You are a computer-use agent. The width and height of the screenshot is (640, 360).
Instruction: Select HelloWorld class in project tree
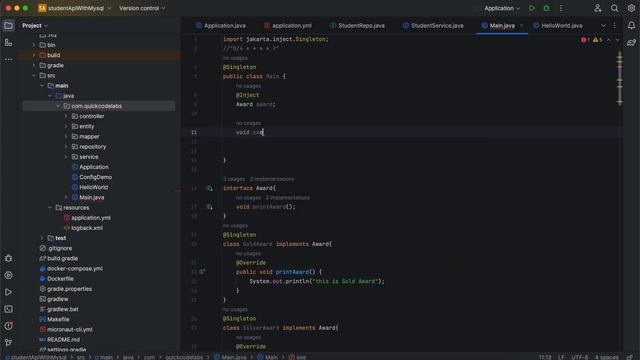tap(93, 187)
